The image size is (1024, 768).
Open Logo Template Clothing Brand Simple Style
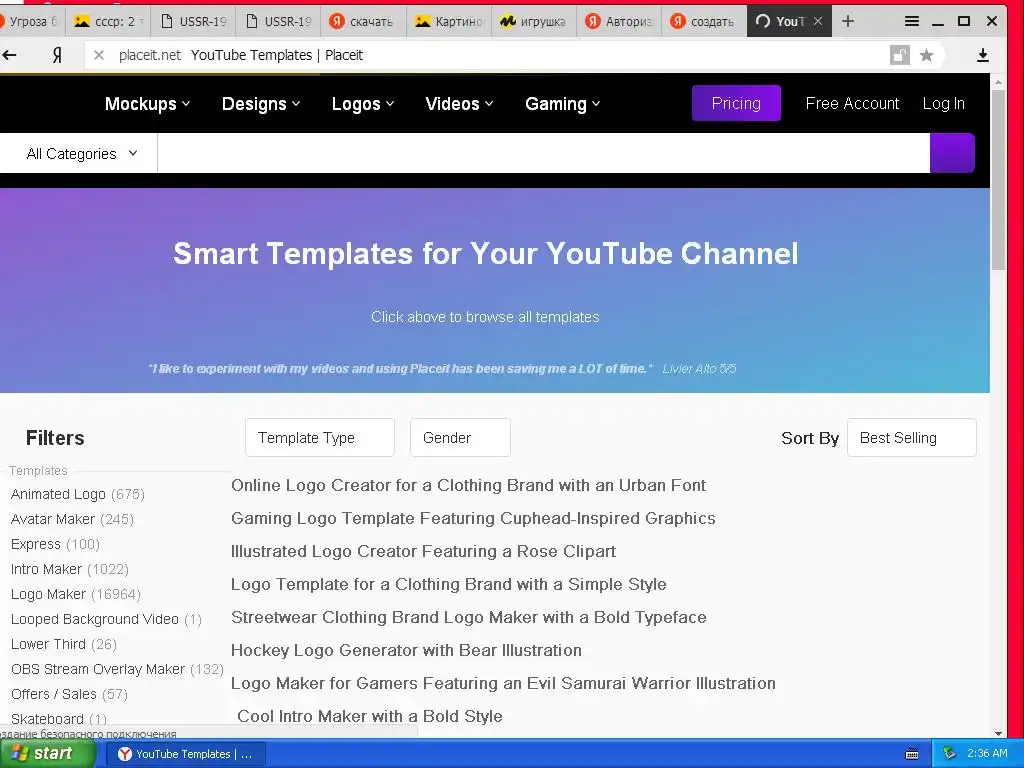coord(449,584)
